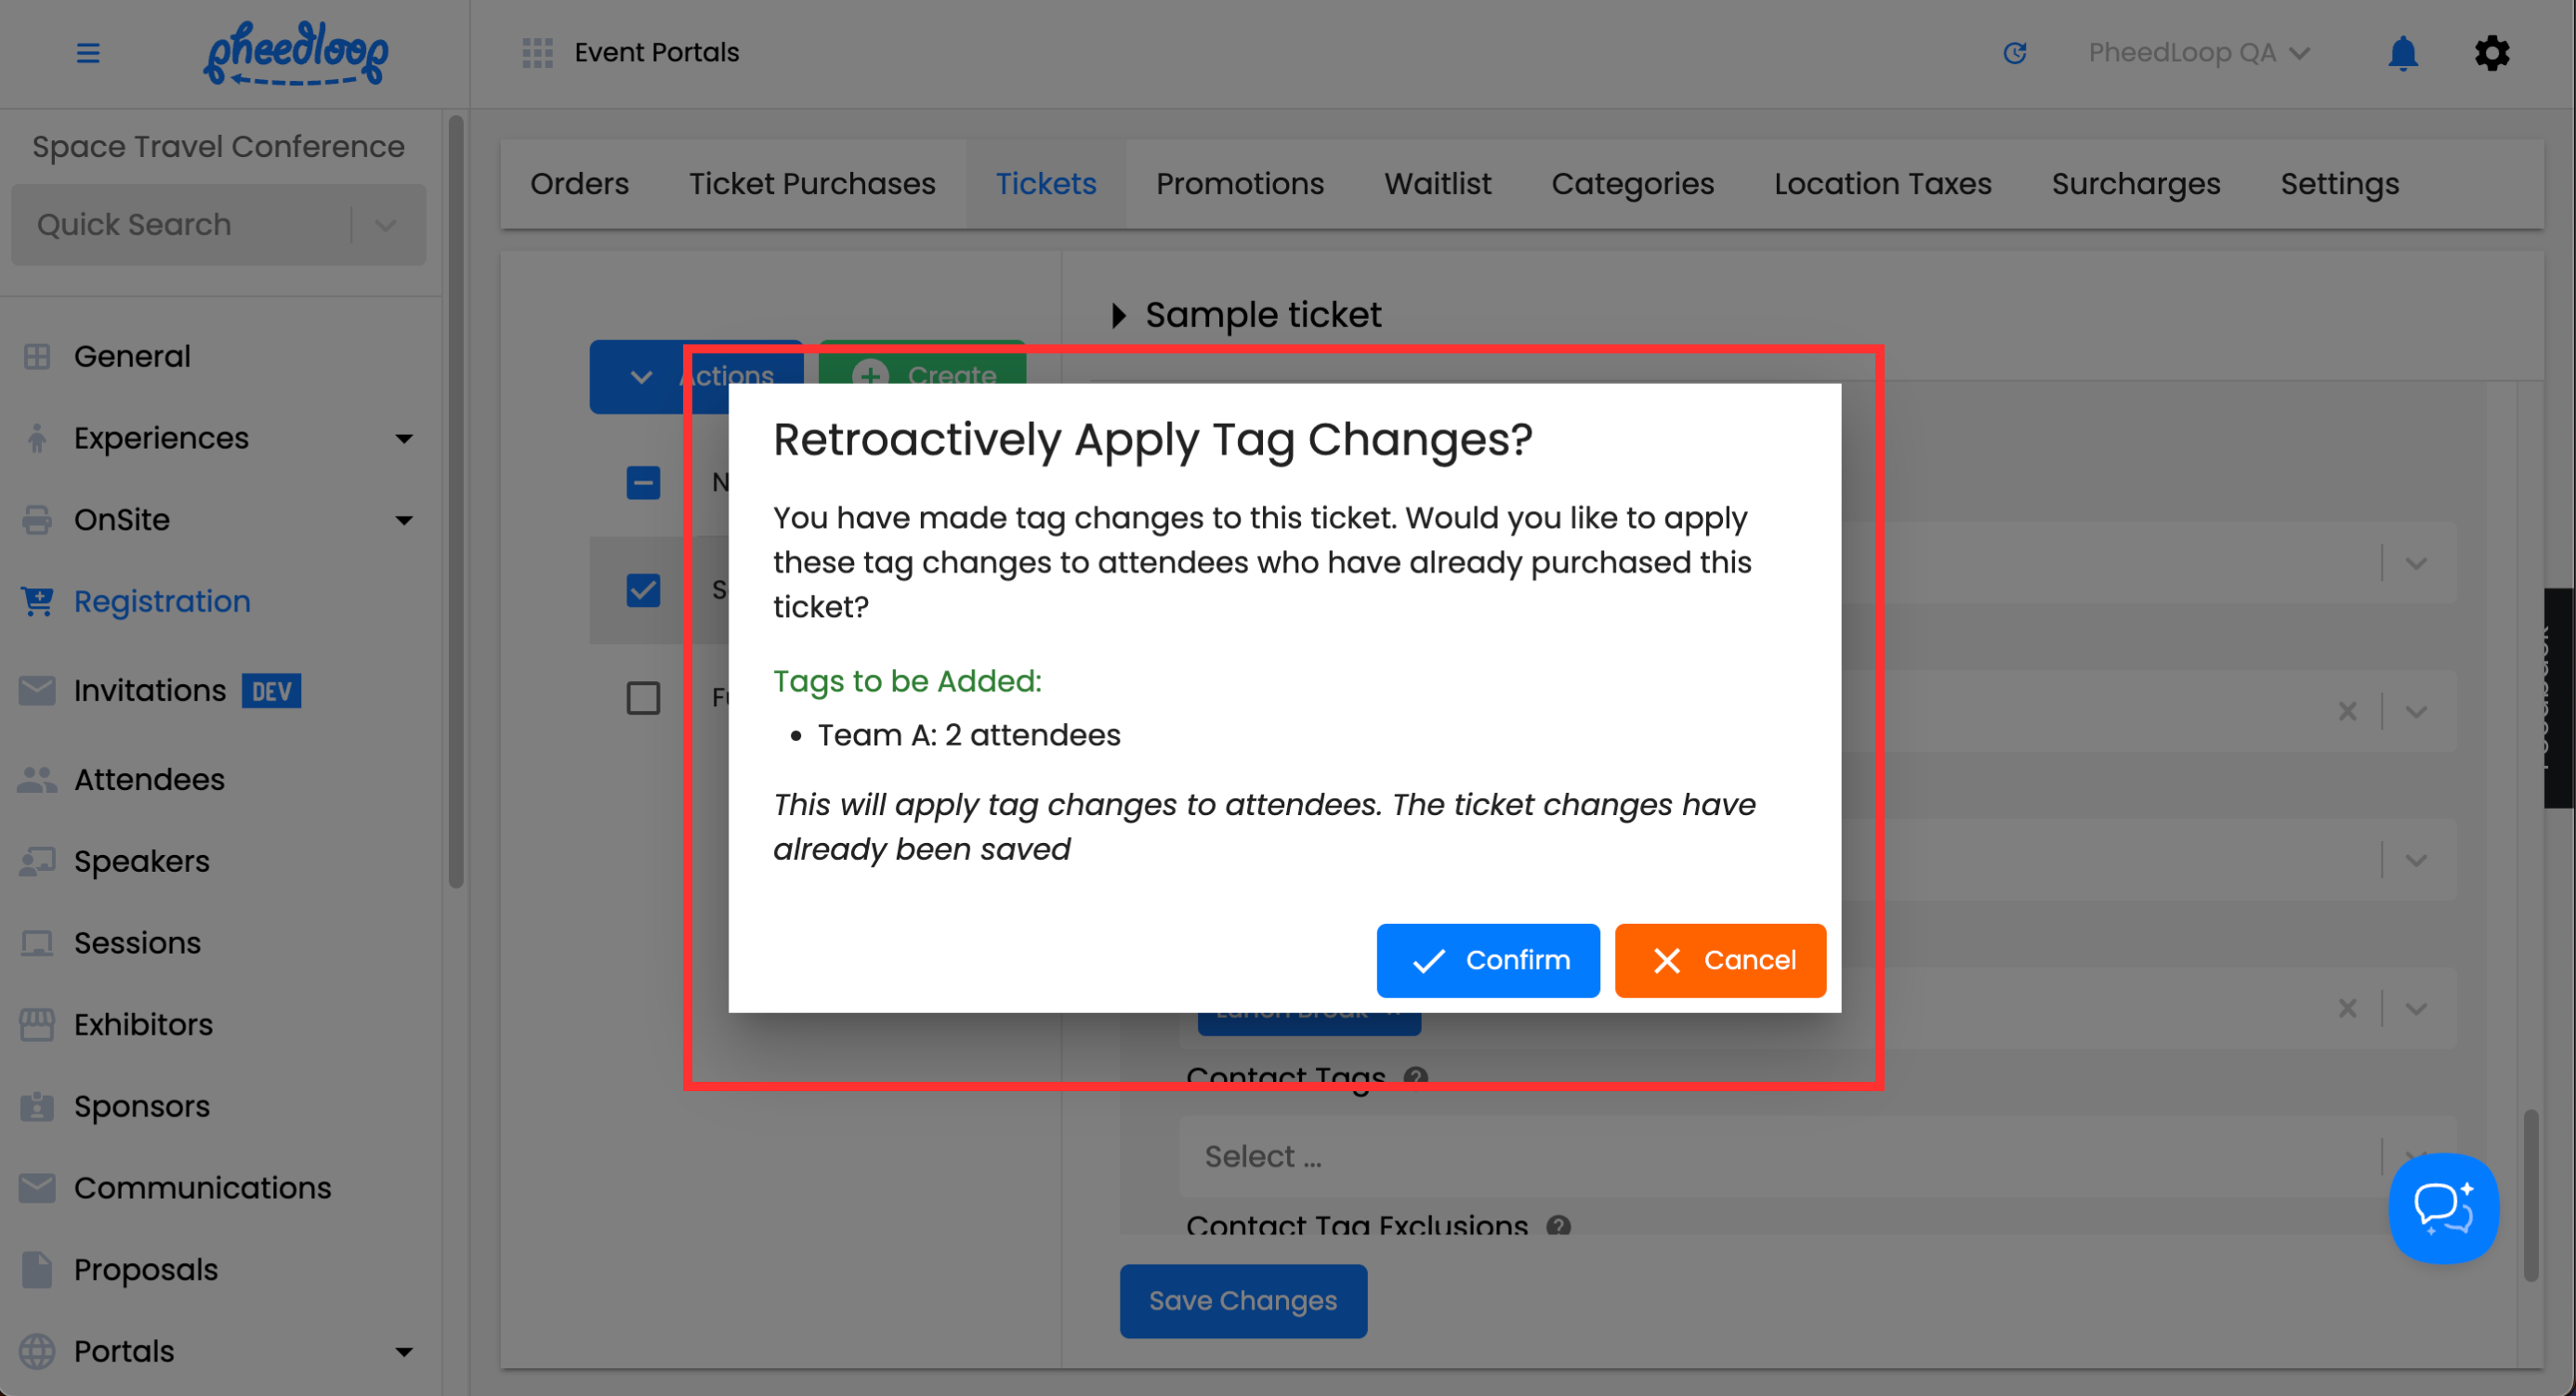Viewport: 2576px width, 1396px height.
Task: Click the sidebar vertical scrollbar
Action: click(456, 500)
